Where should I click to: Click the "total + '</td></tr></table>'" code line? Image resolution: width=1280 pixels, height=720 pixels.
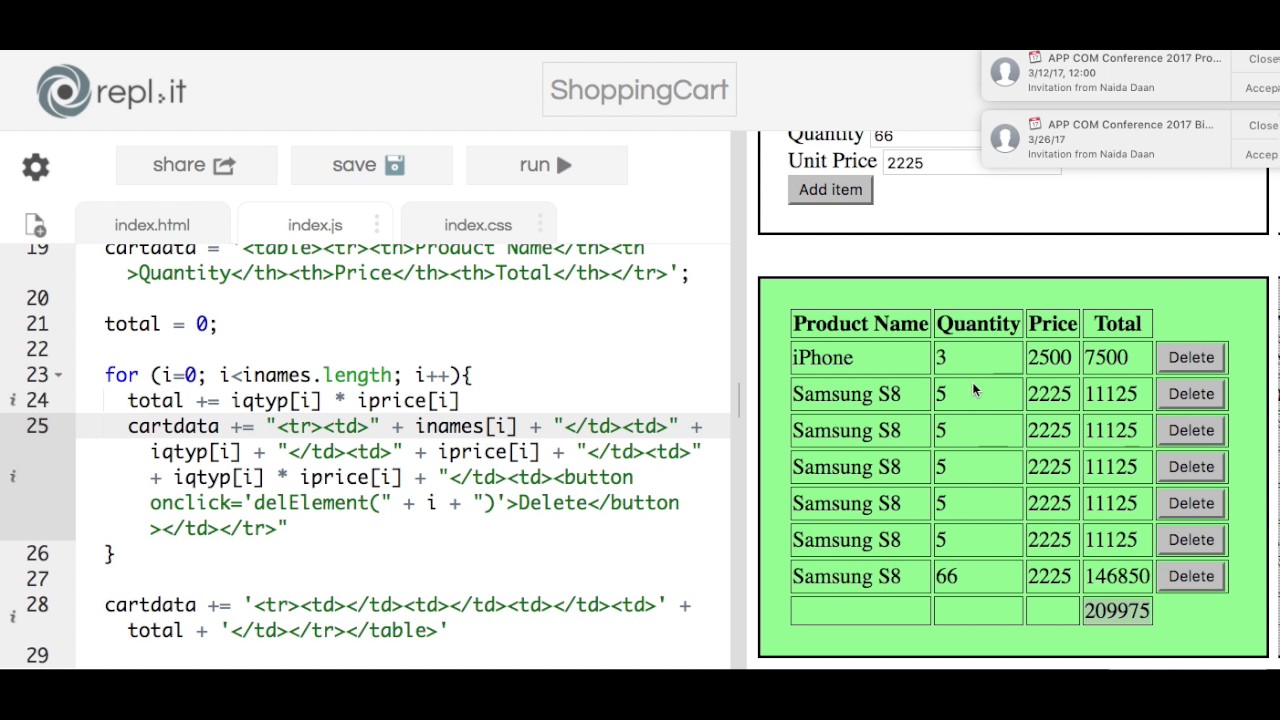288,630
